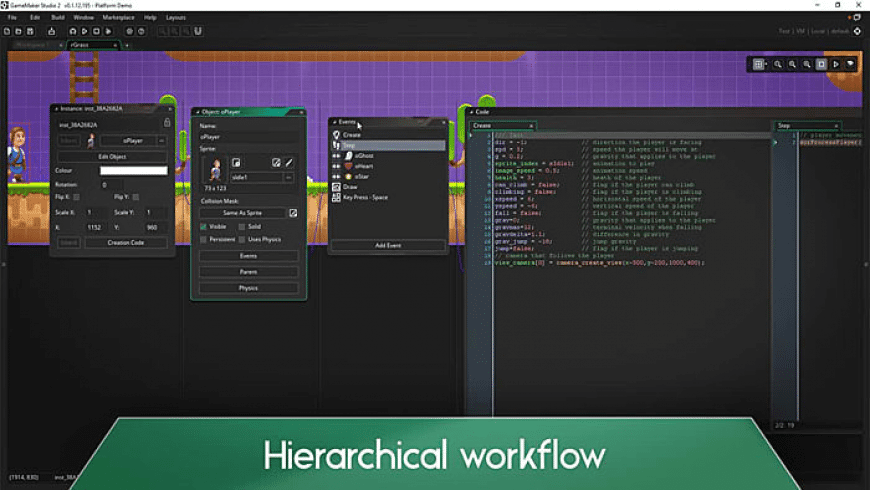
Task: Open object selector ellipsis next to oPlayer
Action: [x=162, y=141]
